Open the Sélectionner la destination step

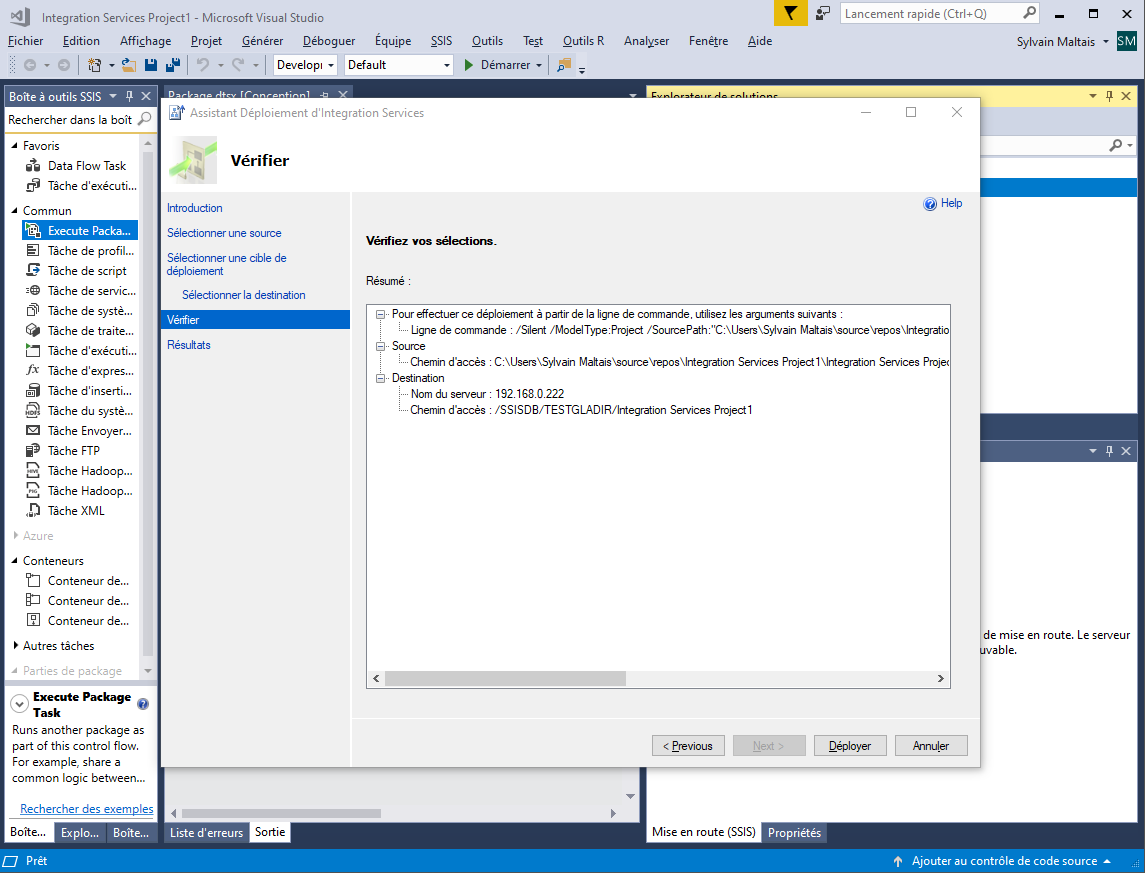pyautogui.click(x=244, y=295)
